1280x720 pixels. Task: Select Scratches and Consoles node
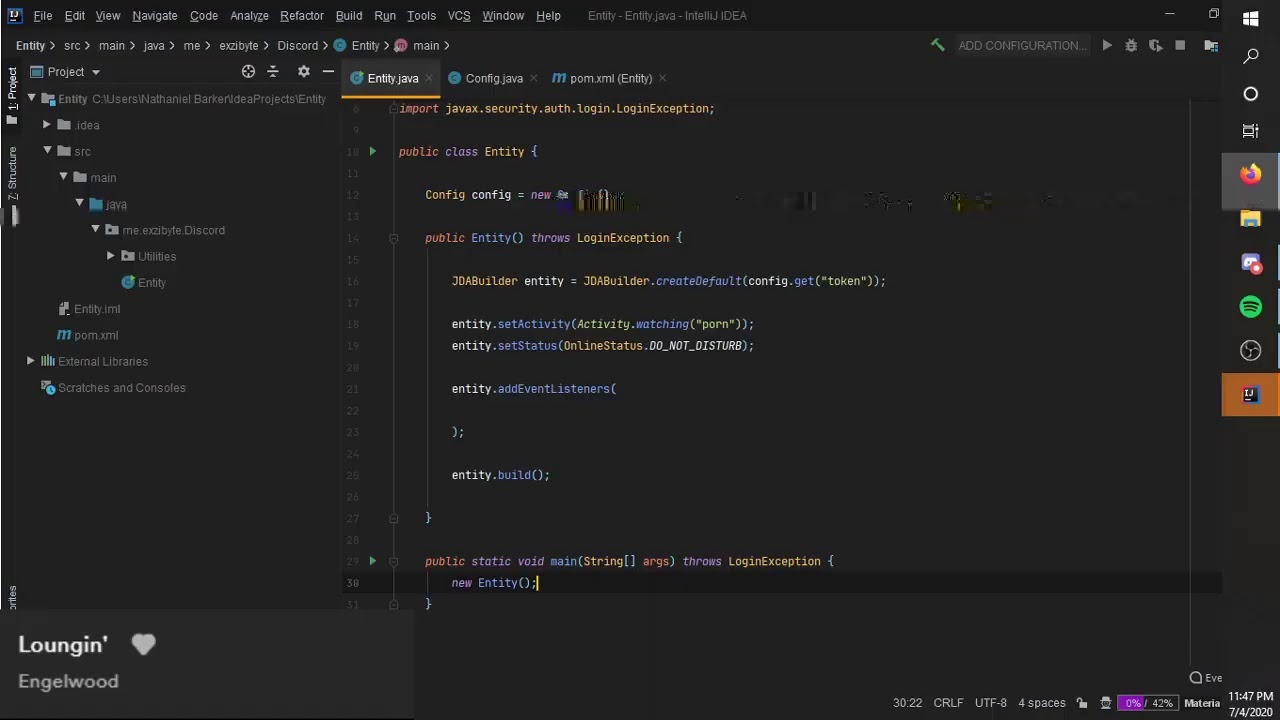point(121,388)
